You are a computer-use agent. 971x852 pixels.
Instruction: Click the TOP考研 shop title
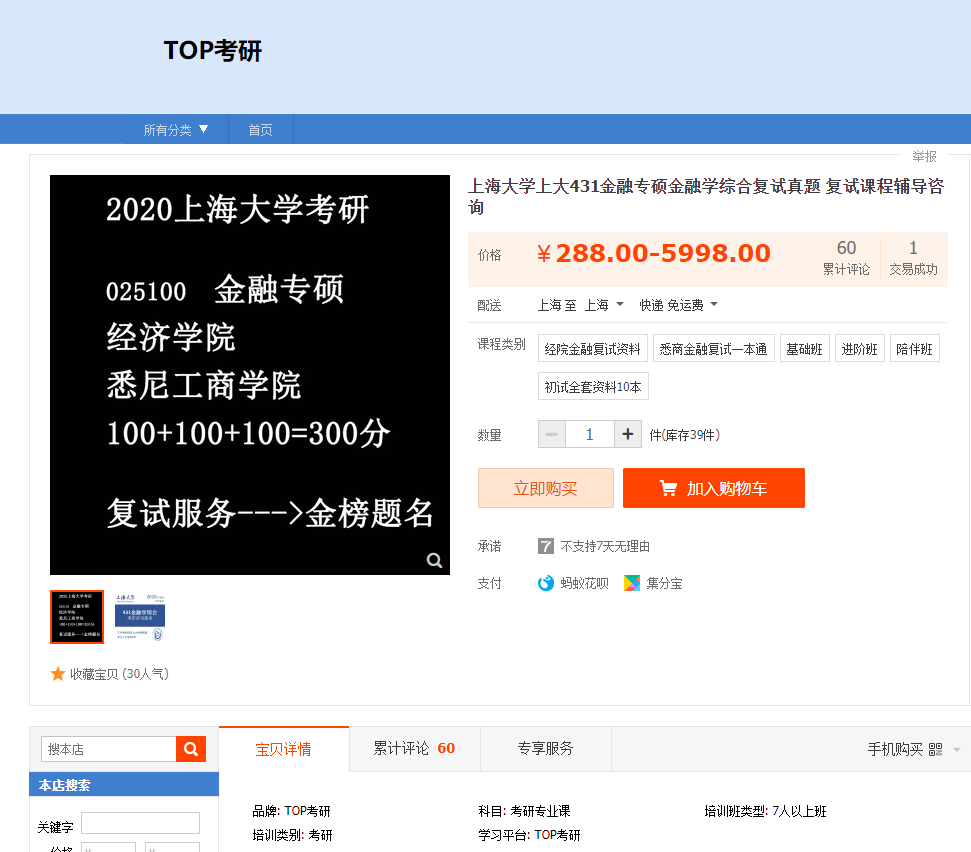[212, 51]
